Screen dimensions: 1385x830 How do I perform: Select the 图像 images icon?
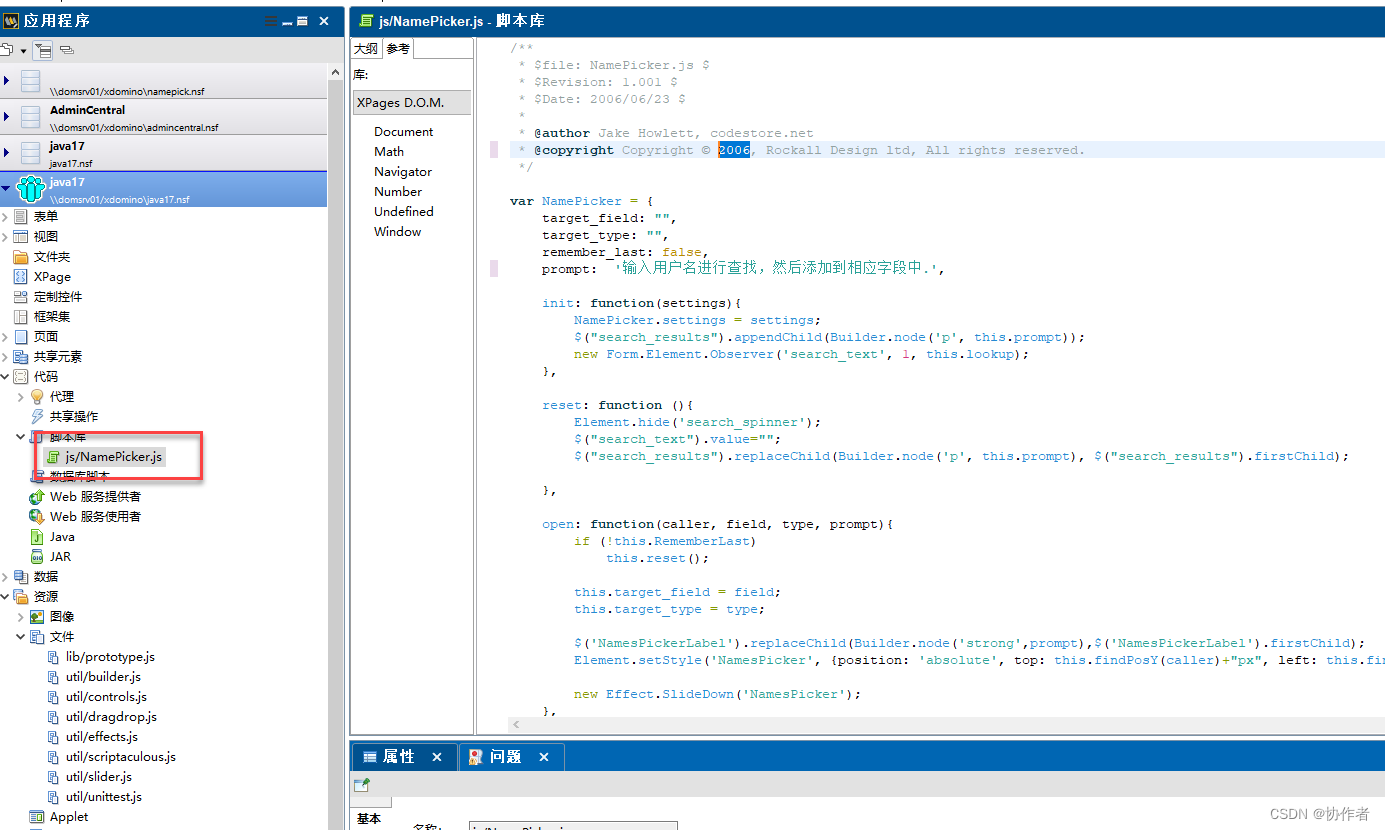[x=37, y=616]
